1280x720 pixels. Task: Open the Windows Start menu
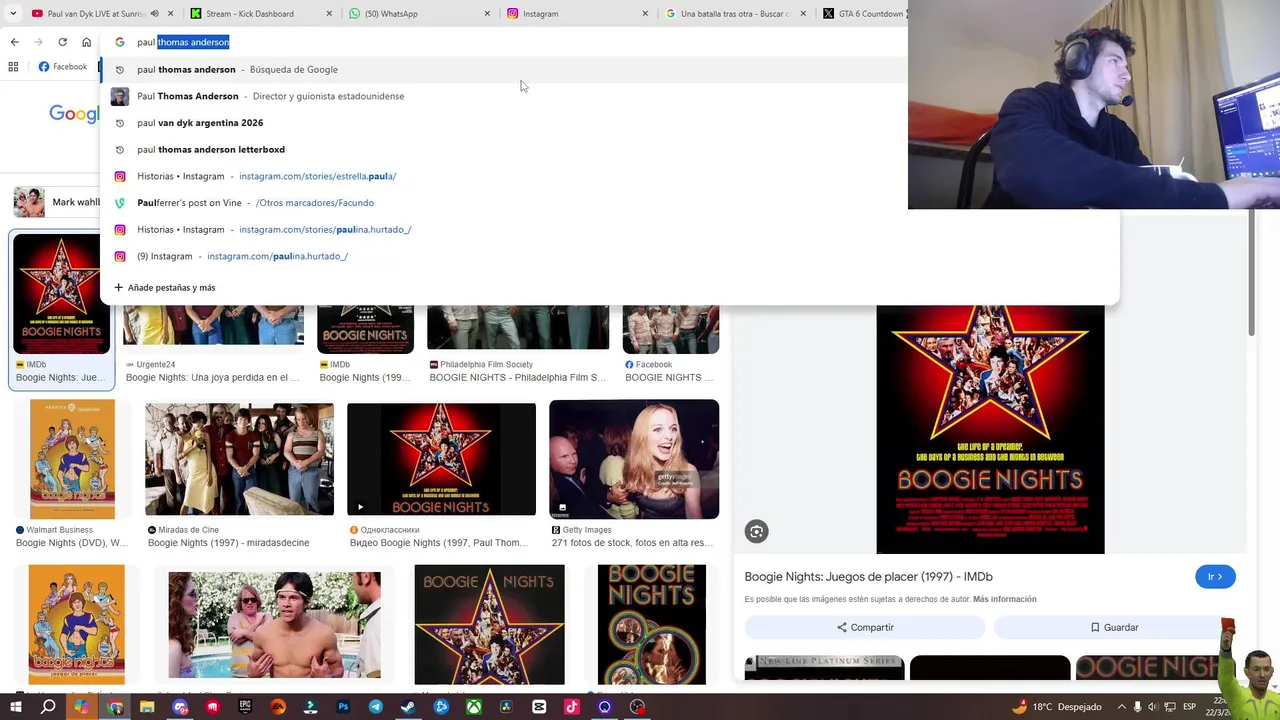coord(16,707)
